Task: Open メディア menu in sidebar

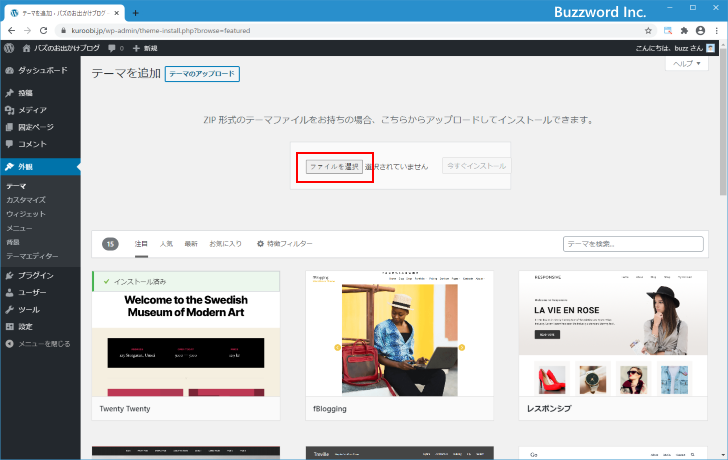Action: click(40, 110)
